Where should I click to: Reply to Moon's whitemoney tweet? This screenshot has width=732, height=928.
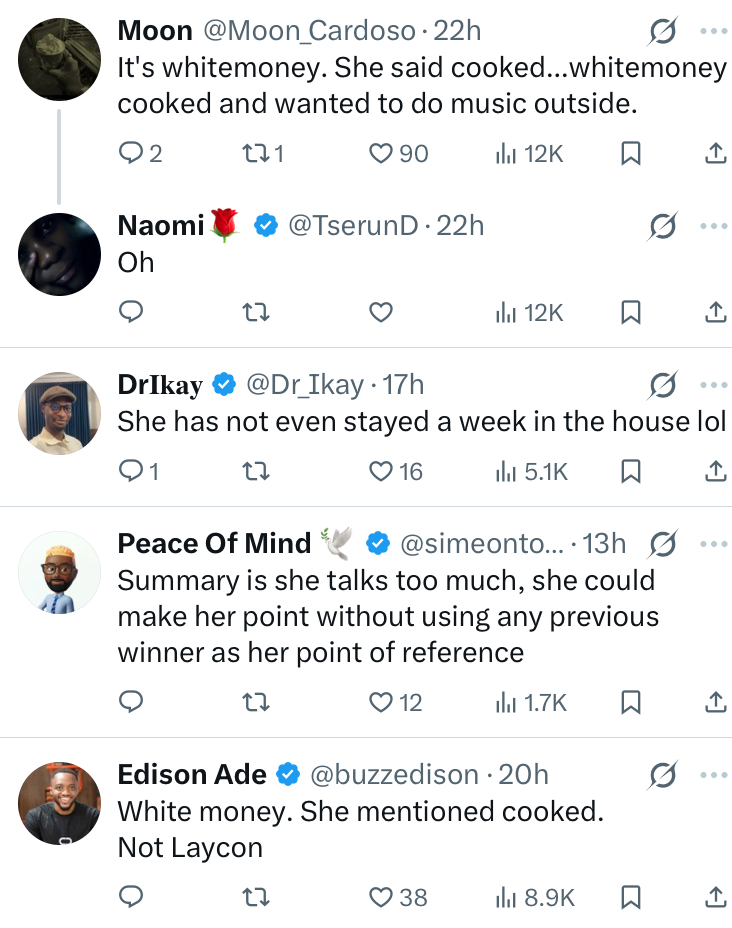click(132, 153)
